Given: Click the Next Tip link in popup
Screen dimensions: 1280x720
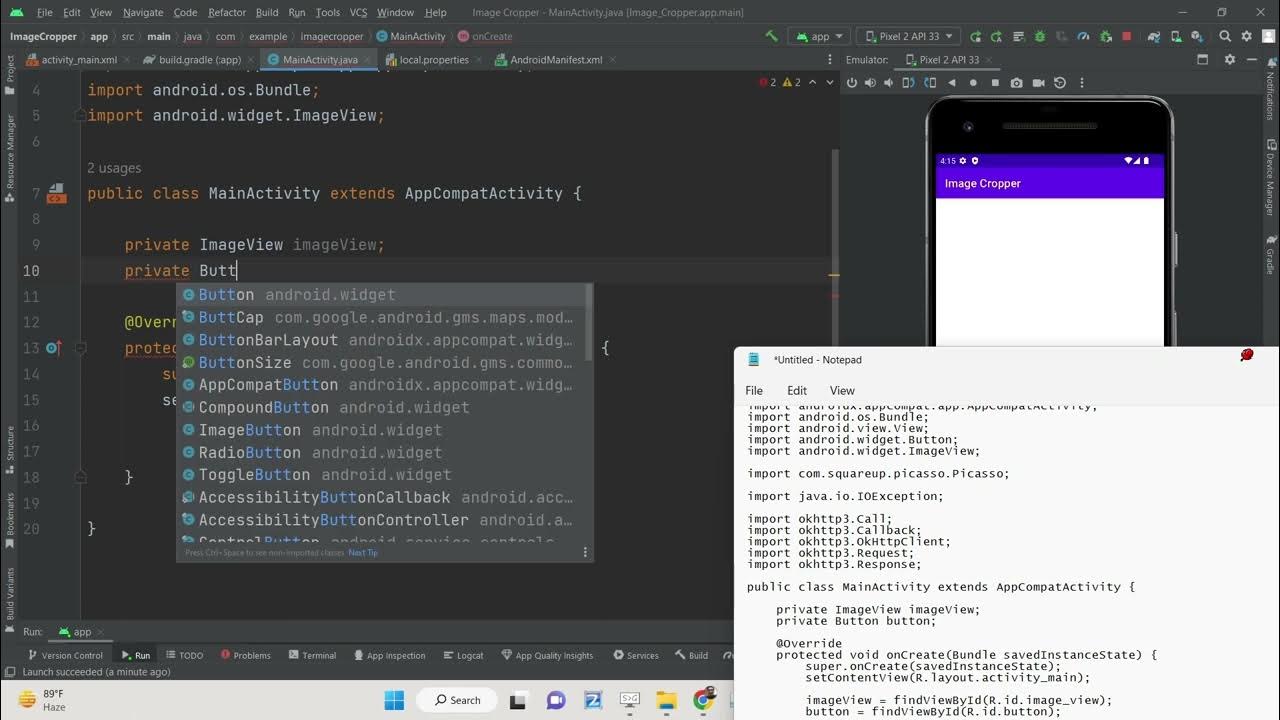Looking at the screenshot, I should pos(363,553).
